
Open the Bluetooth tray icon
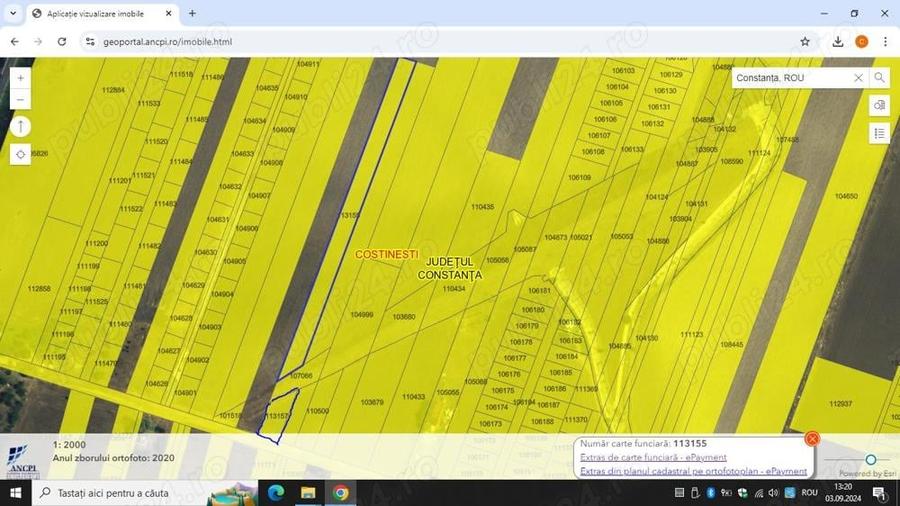pyautogui.click(x=710, y=493)
